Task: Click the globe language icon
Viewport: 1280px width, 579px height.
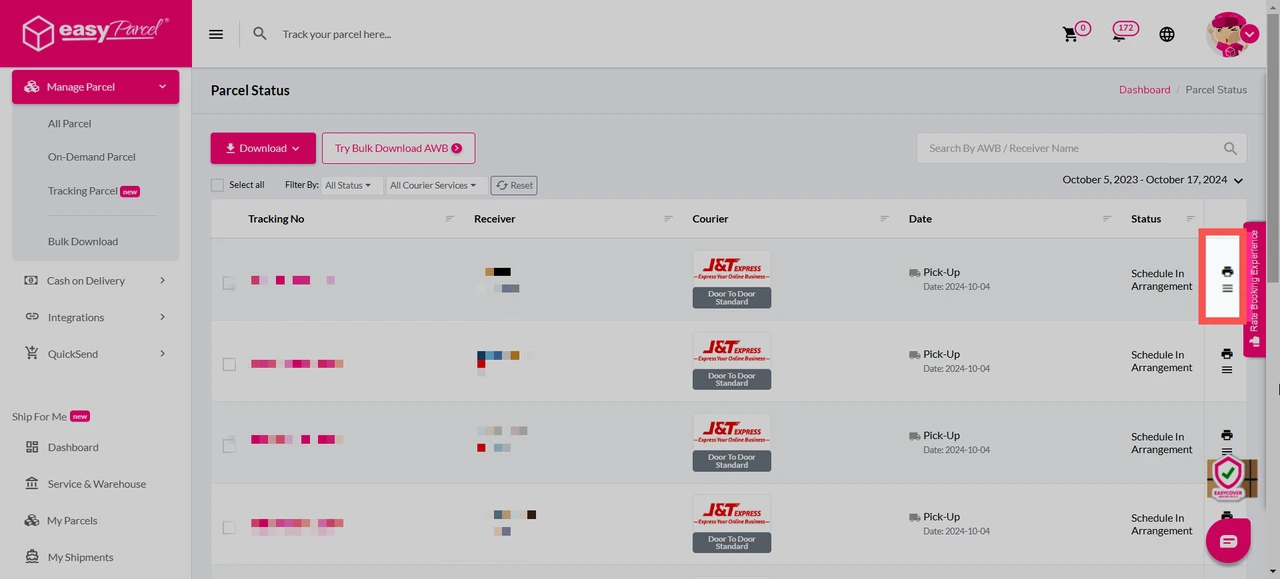Action: (1167, 34)
